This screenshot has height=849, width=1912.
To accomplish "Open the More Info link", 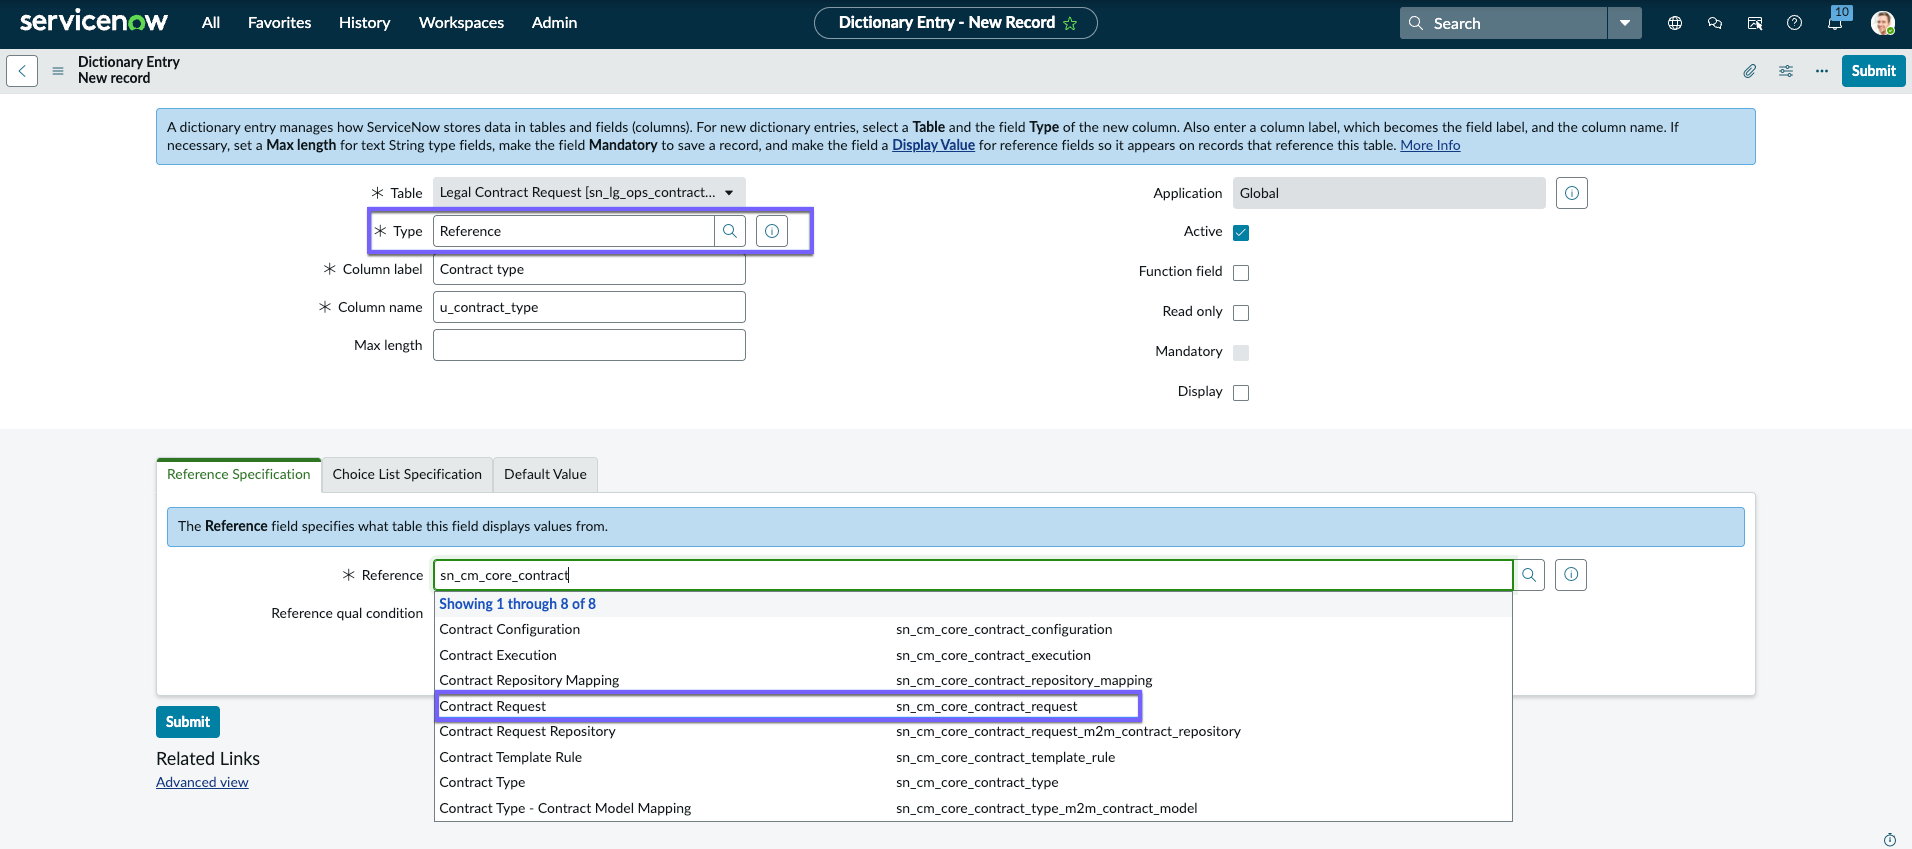I will coord(1430,146).
